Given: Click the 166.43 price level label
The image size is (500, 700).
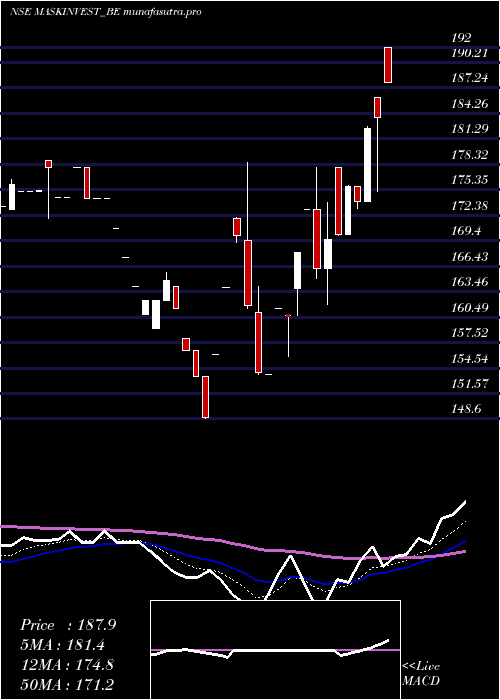Looking at the screenshot, I should (x=469, y=257).
